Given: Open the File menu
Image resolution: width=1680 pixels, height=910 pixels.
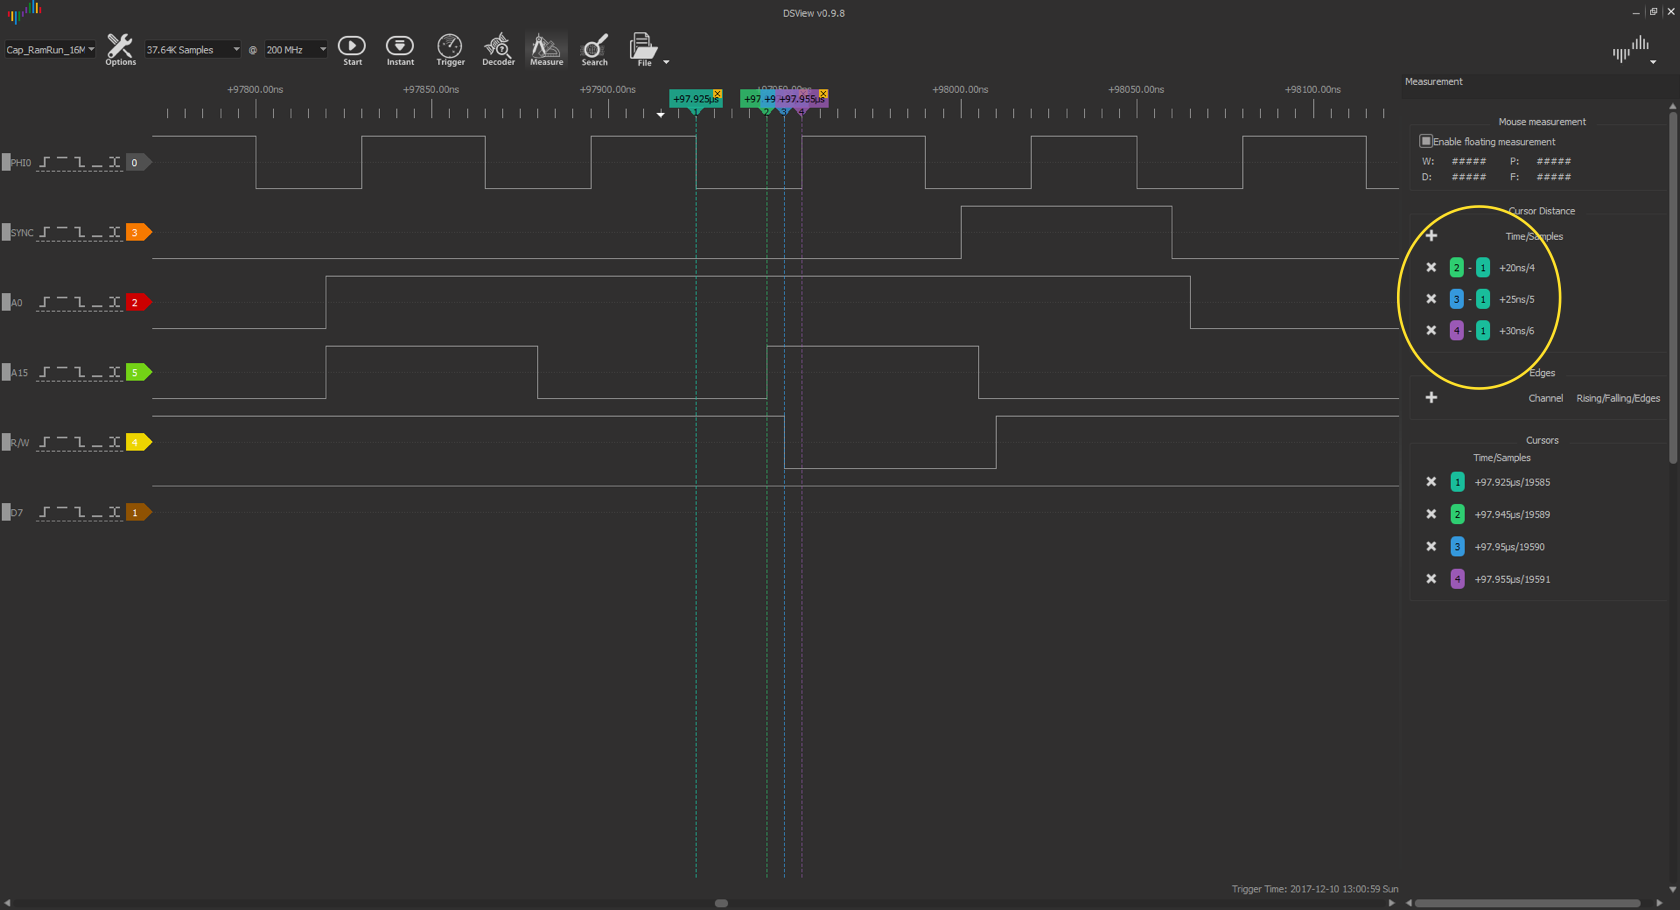Looking at the screenshot, I should (645, 49).
